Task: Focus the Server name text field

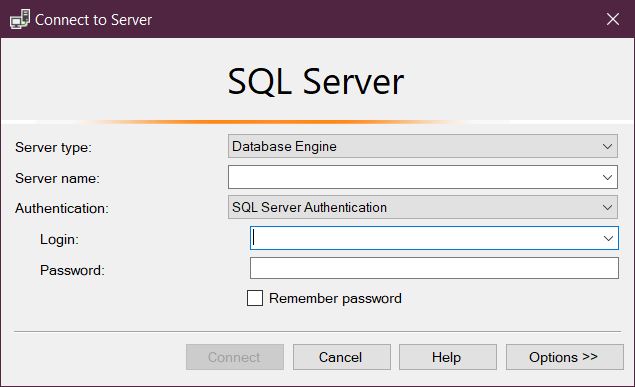Action: coord(414,177)
